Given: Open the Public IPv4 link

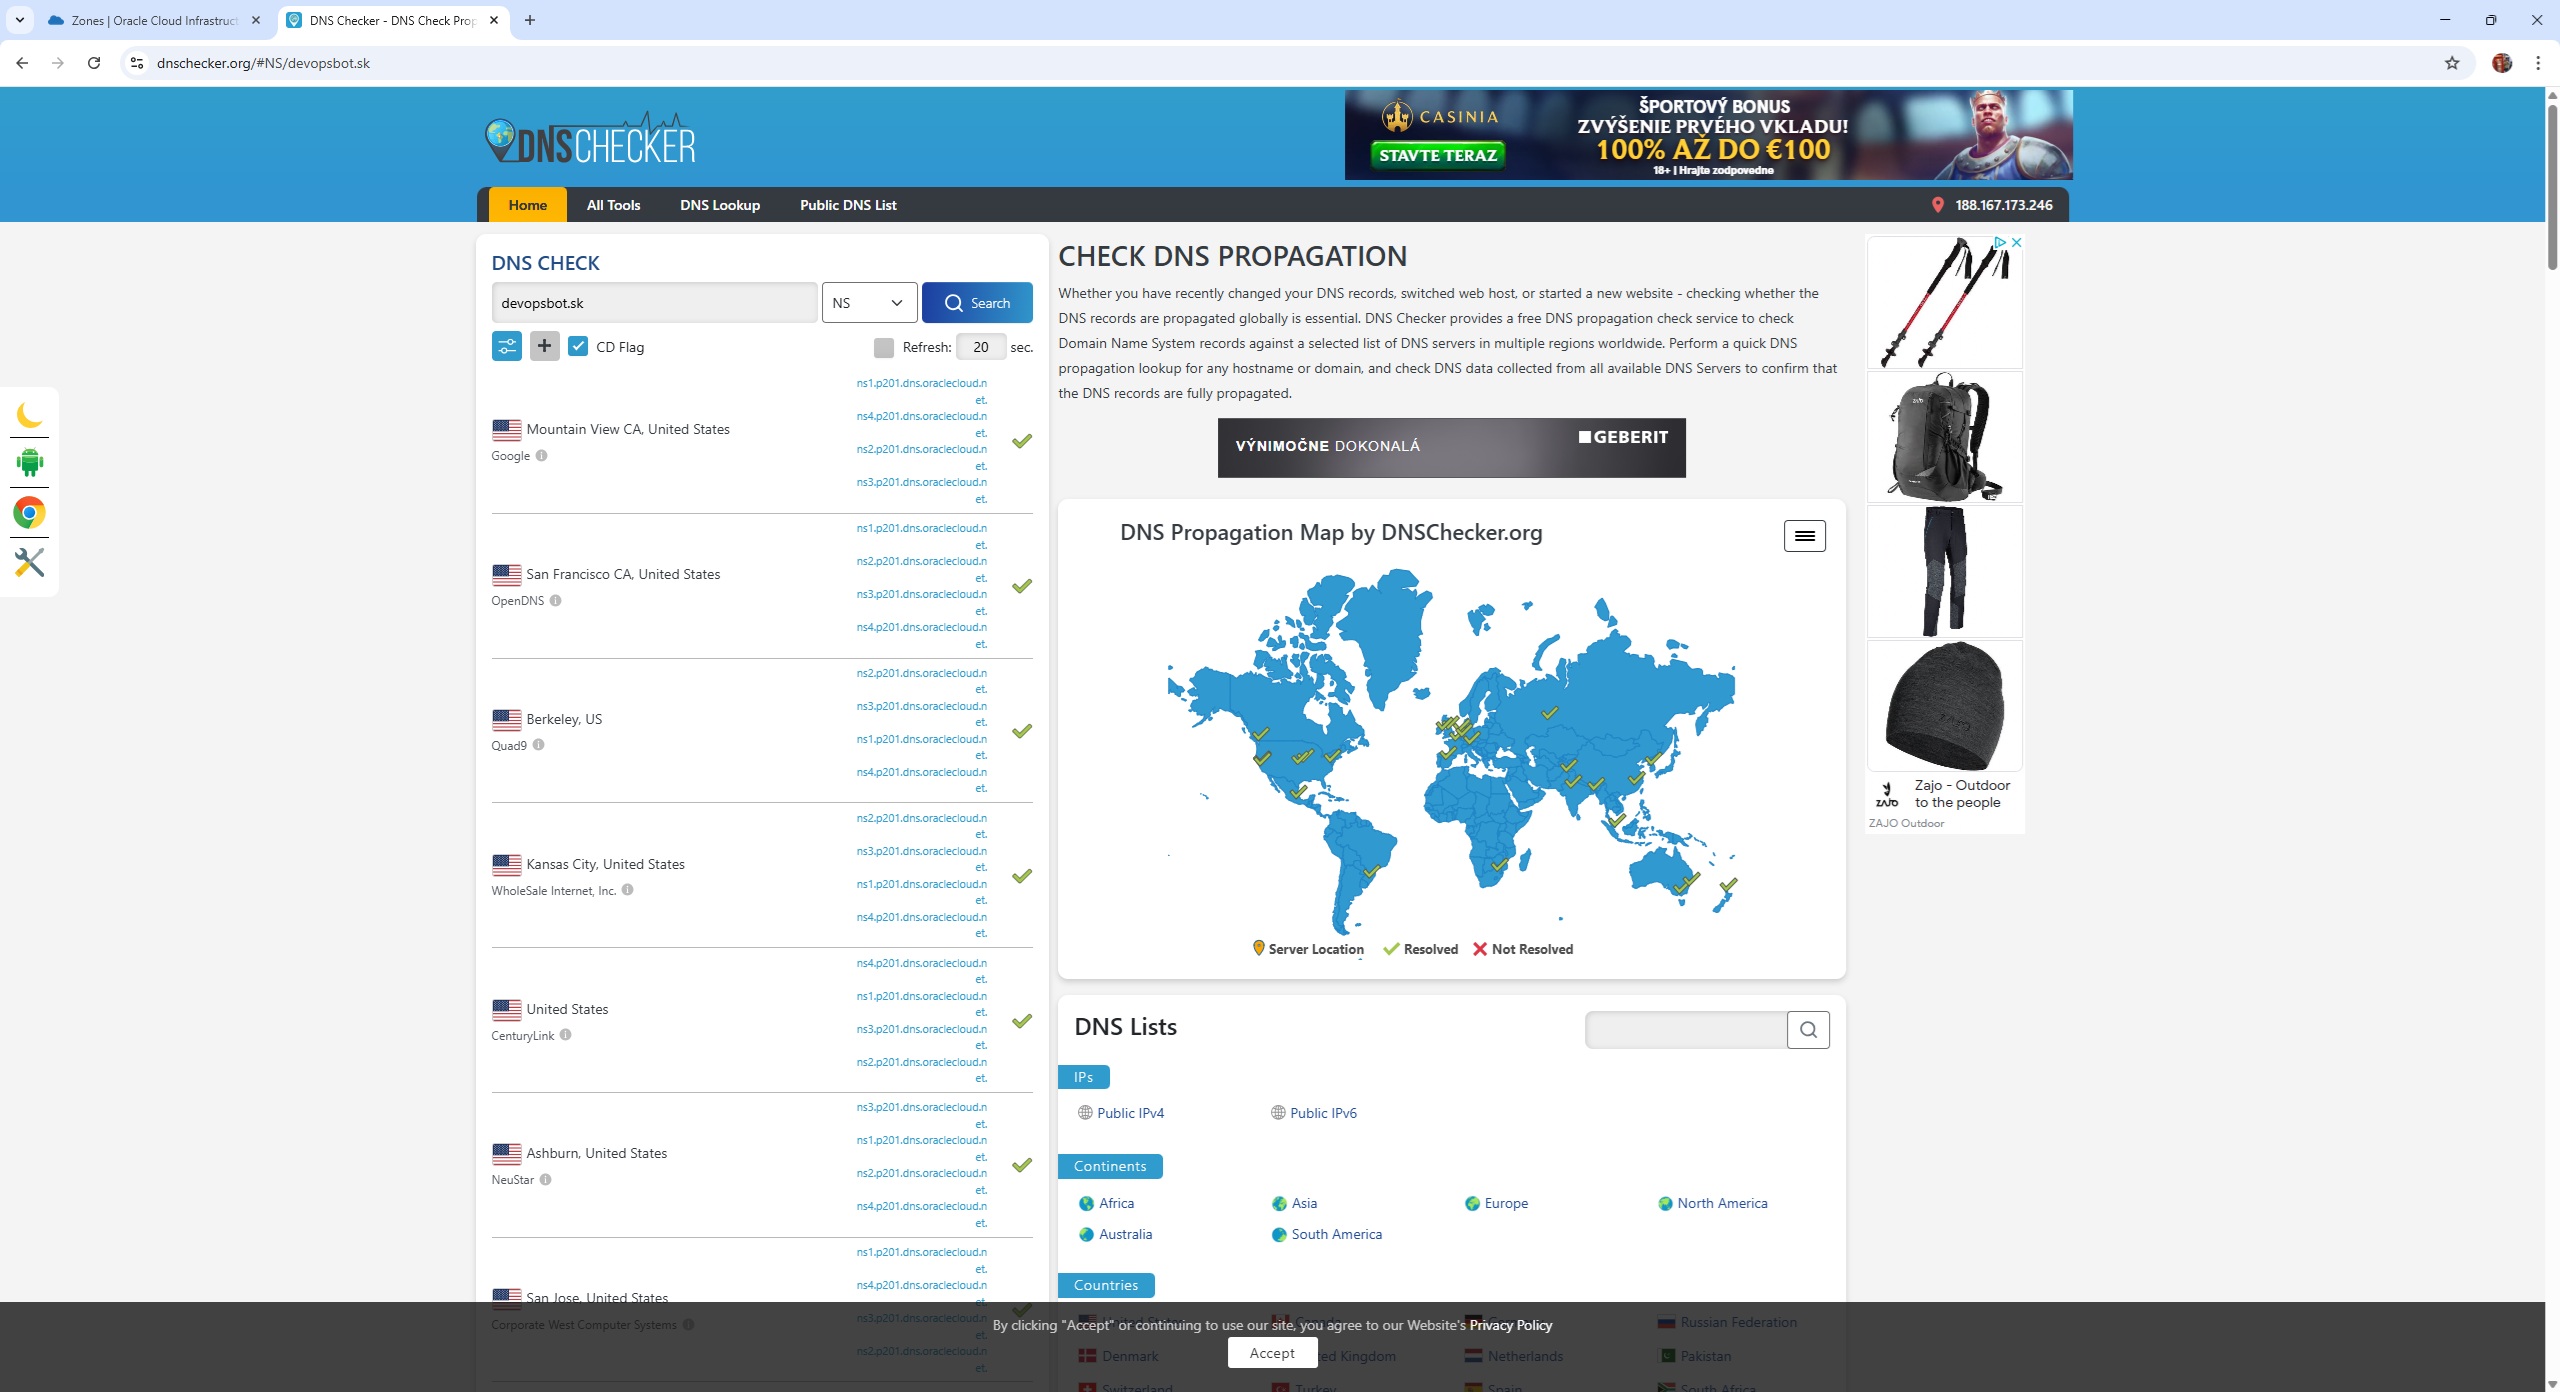Looking at the screenshot, I should tap(1130, 1113).
